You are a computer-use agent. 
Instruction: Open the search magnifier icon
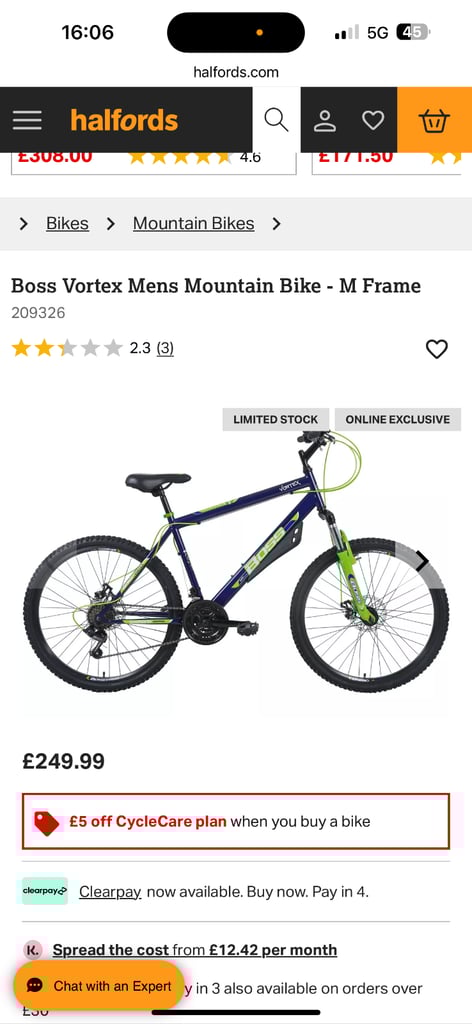276,120
